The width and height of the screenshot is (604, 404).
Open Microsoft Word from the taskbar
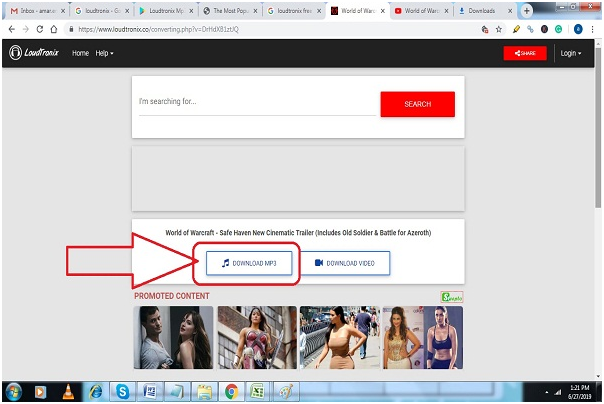tap(150, 392)
